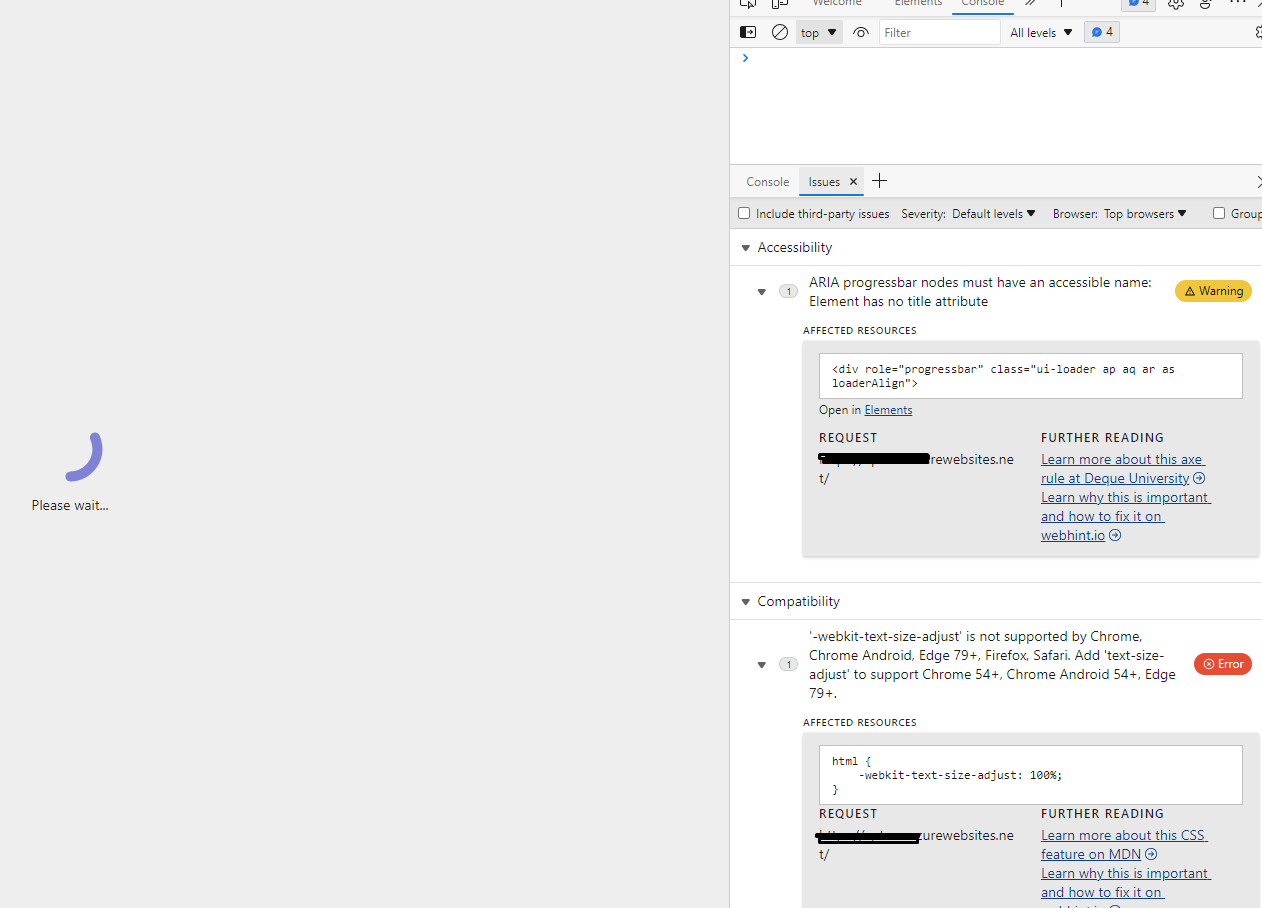Add a new drawer panel with plus icon

pyautogui.click(x=879, y=181)
